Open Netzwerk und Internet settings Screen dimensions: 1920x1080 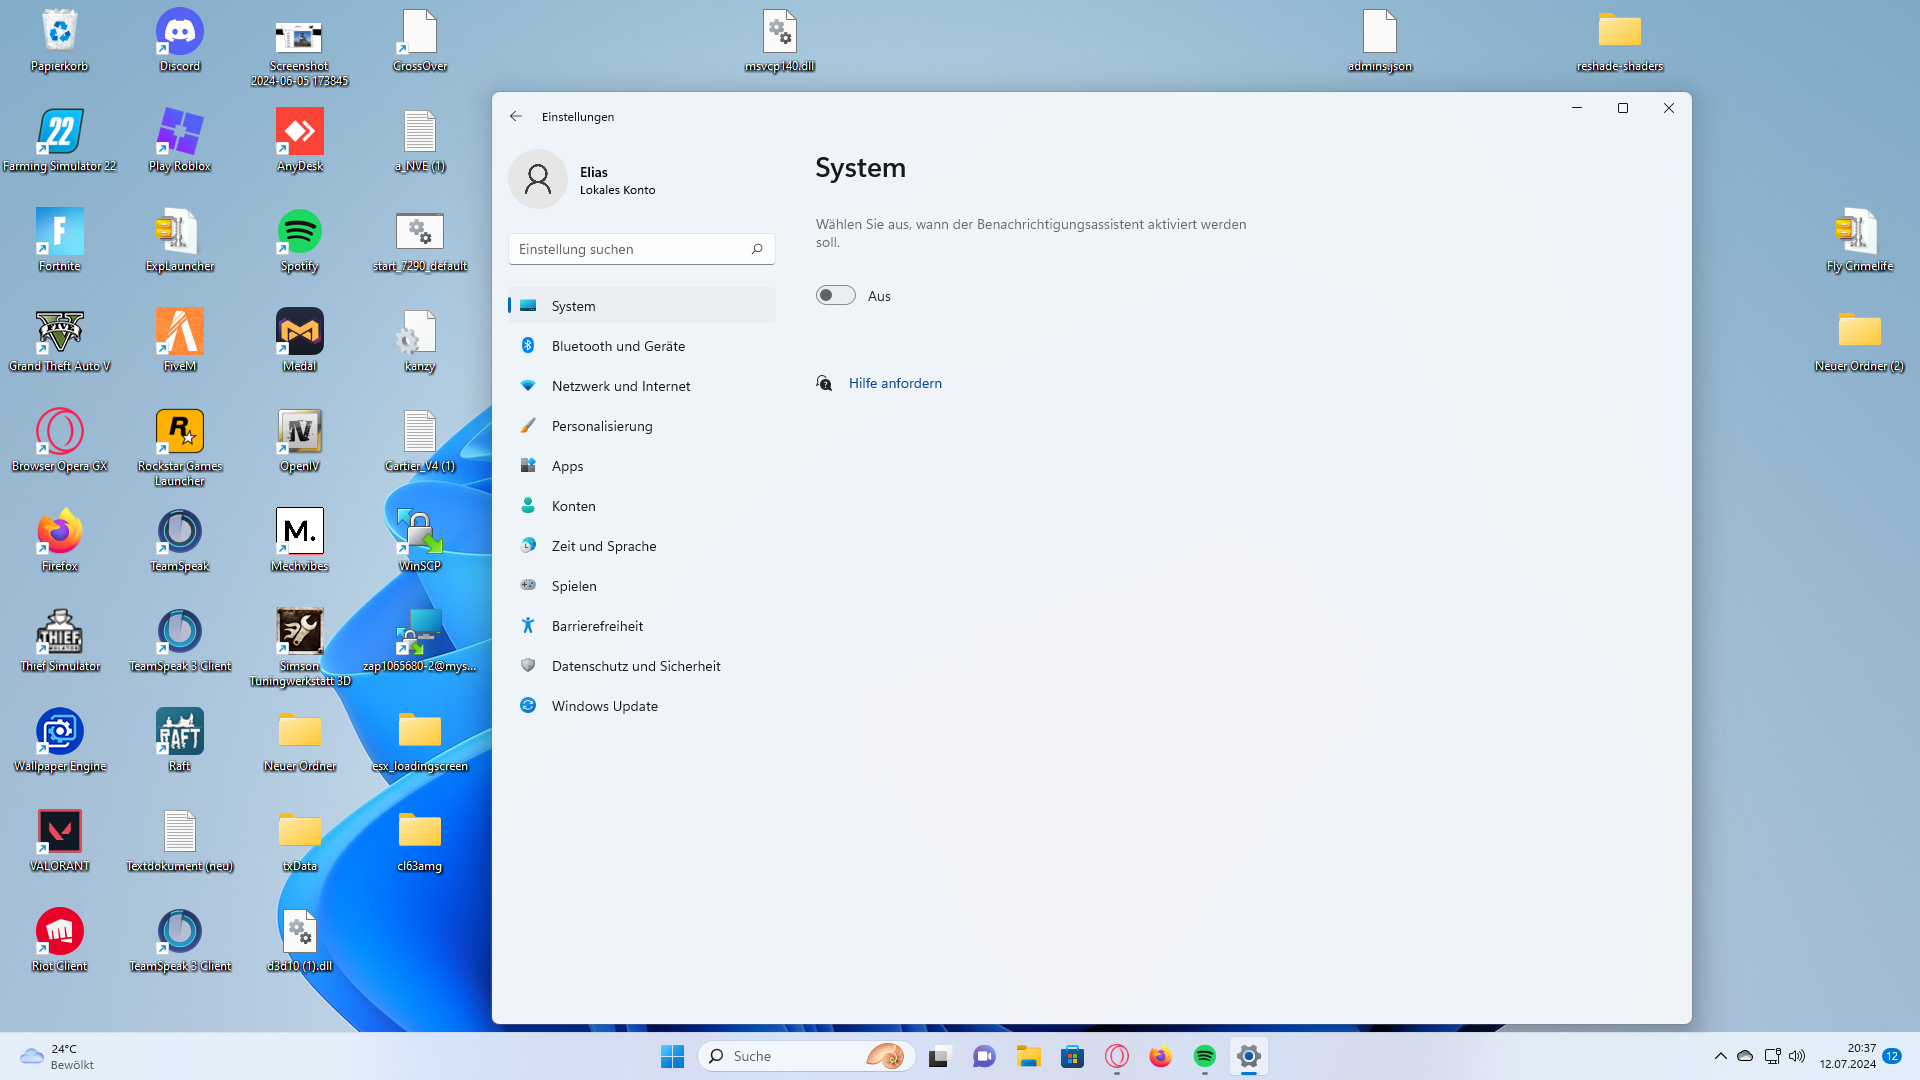620,386
